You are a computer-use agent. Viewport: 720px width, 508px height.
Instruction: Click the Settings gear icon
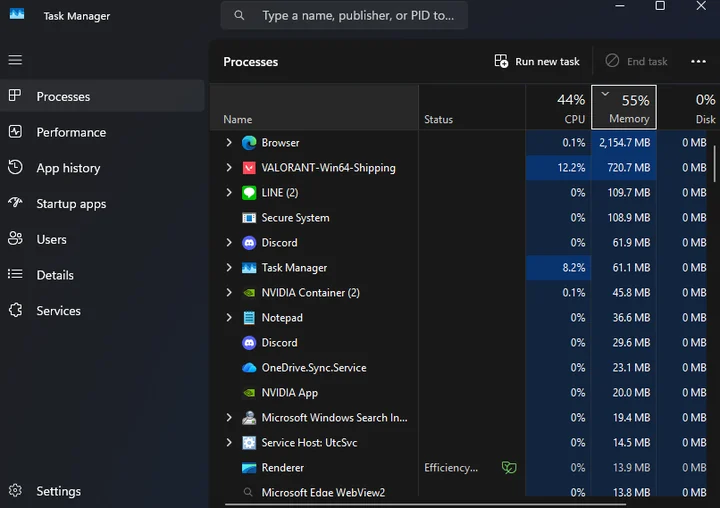(15, 491)
